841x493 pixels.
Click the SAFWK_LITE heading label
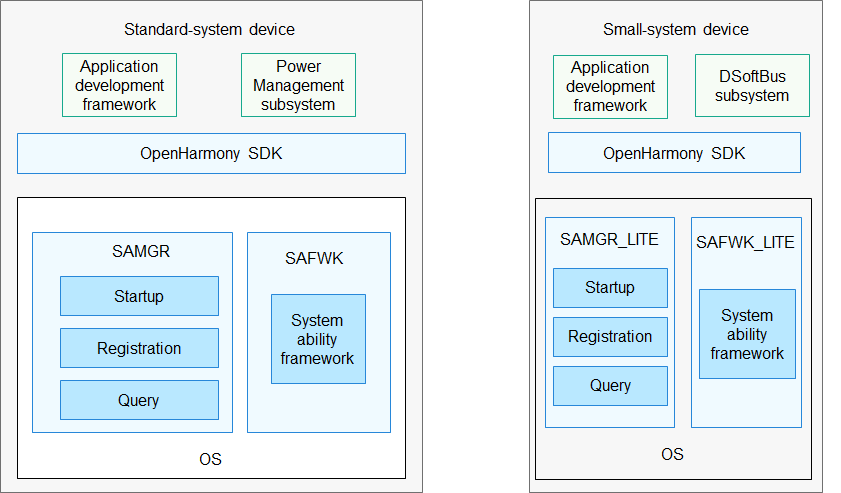pos(745,242)
